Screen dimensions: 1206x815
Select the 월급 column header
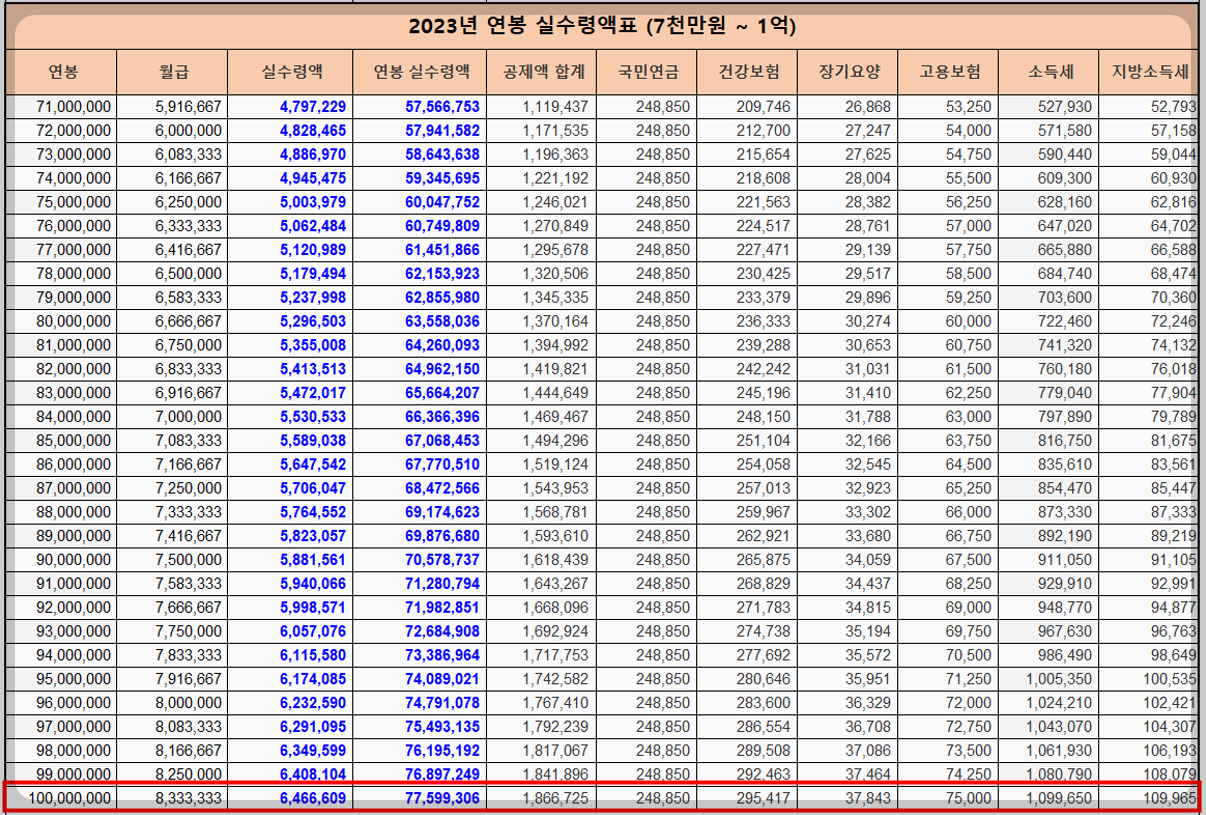[173, 72]
